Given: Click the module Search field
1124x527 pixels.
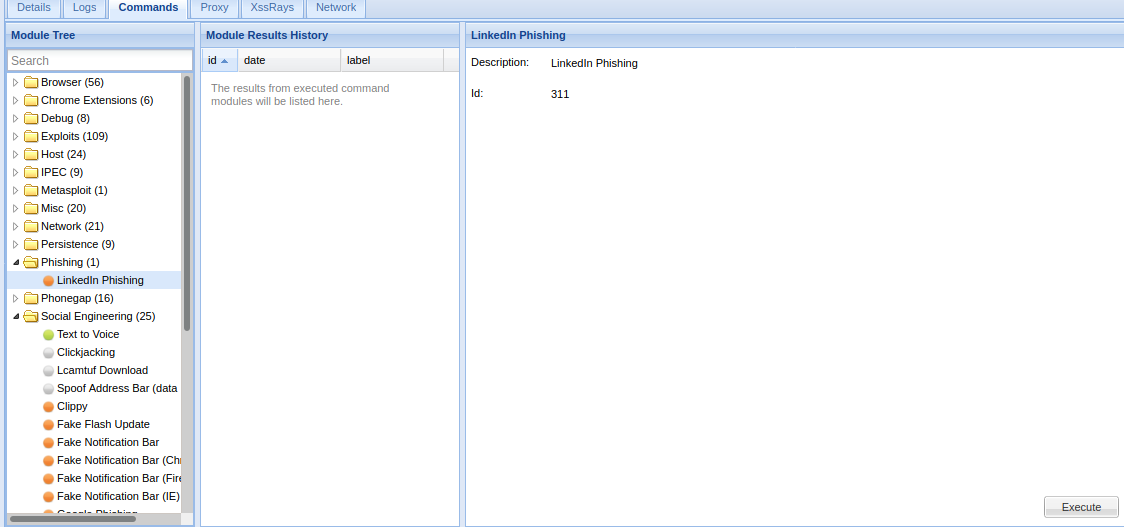Looking at the screenshot, I should click(100, 60).
